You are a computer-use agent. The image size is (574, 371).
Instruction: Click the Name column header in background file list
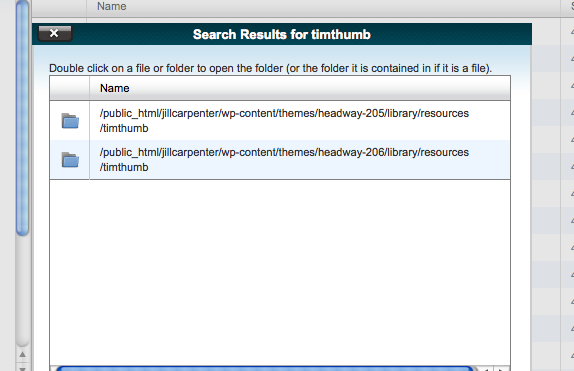point(112,7)
